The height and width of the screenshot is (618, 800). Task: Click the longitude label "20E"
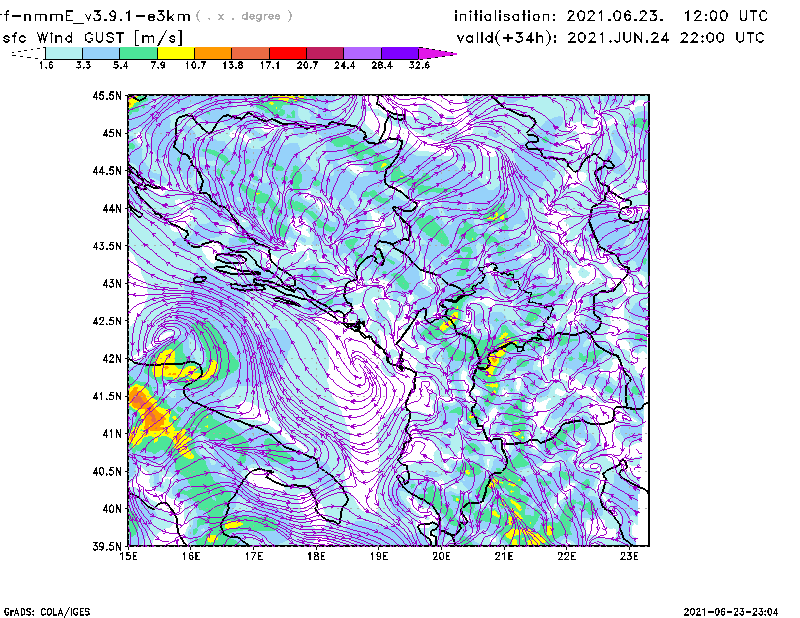click(441, 556)
